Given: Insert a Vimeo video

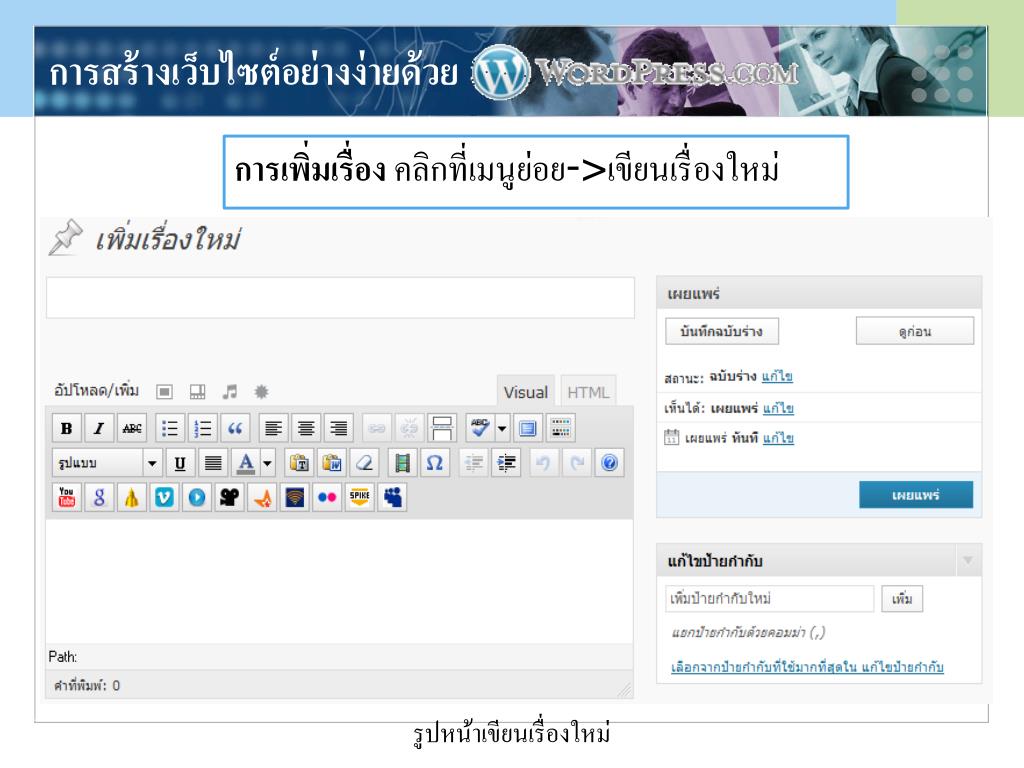Looking at the screenshot, I should point(164,498).
